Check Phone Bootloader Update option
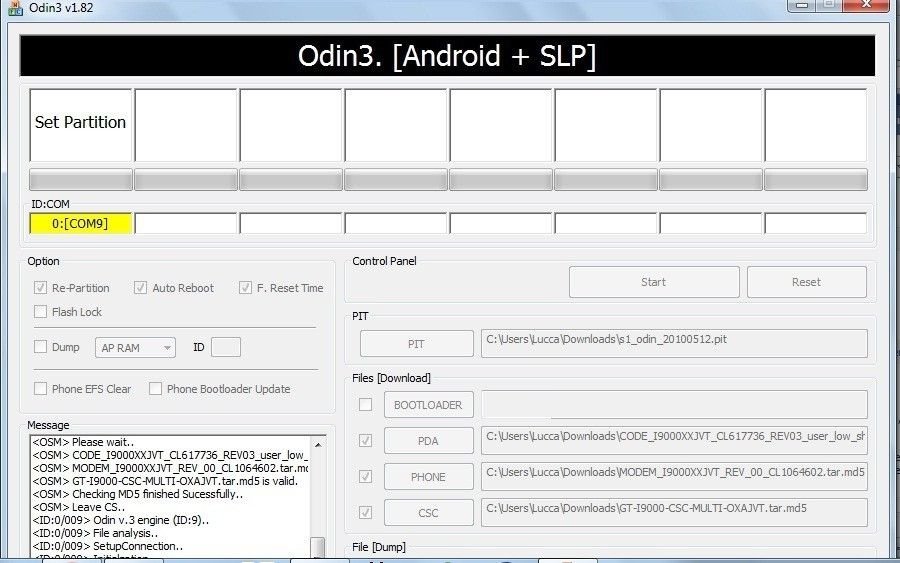This screenshot has height=563, width=900. click(x=155, y=389)
